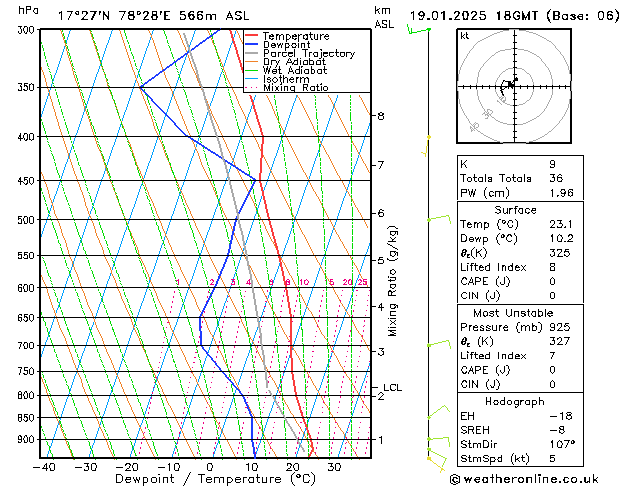The image size is (629, 486).
Task: Click the Dewp (°C) value 10.2
Action: point(561,239)
